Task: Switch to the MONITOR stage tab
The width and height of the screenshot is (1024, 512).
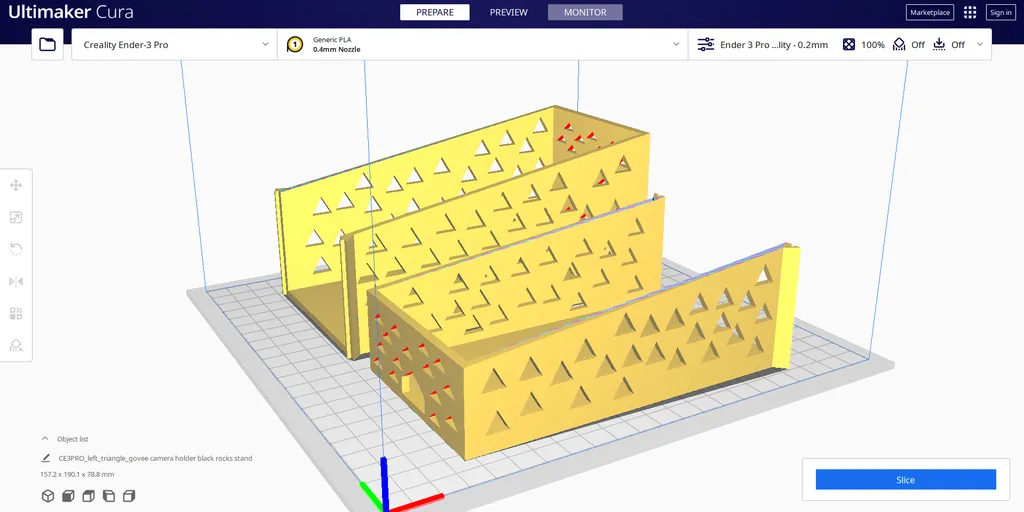Action: click(585, 12)
